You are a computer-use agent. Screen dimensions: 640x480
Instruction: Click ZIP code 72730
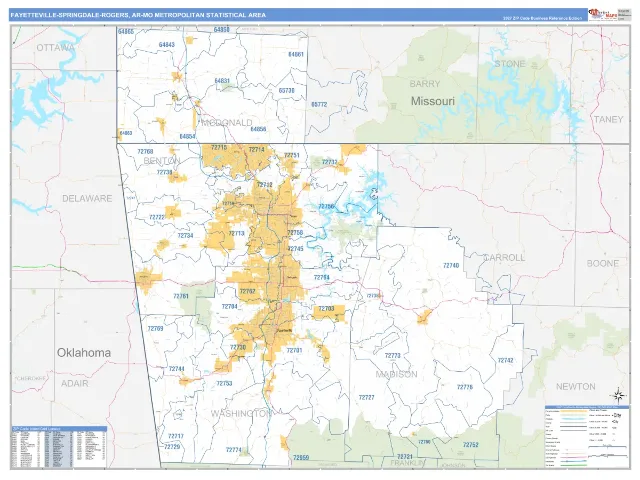(x=238, y=347)
